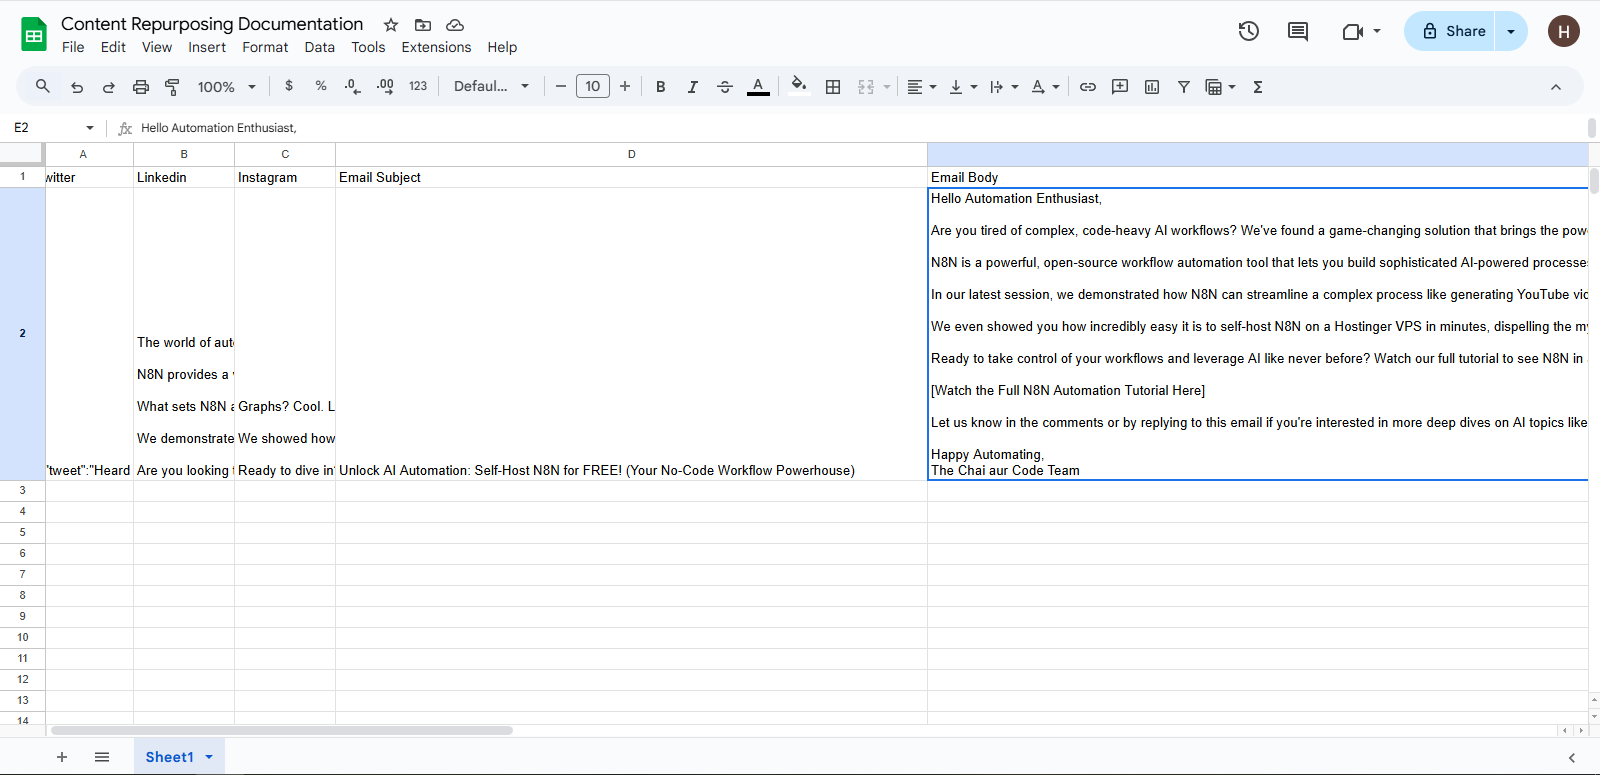Toggle italic formatting
The width and height of the screenshot is (1600, 775).
[692, 87]
